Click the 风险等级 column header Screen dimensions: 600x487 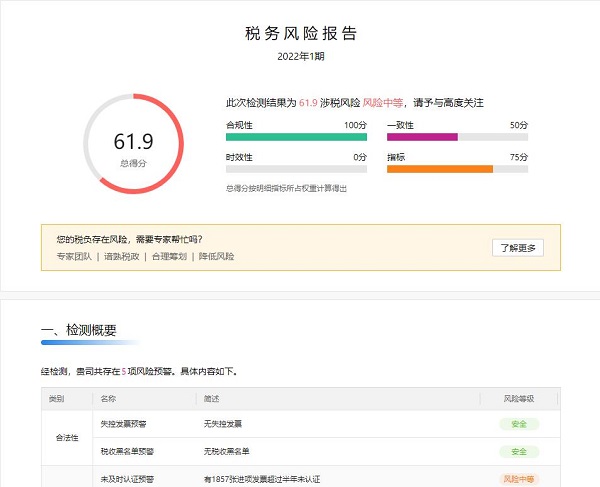tap(519, 399)
